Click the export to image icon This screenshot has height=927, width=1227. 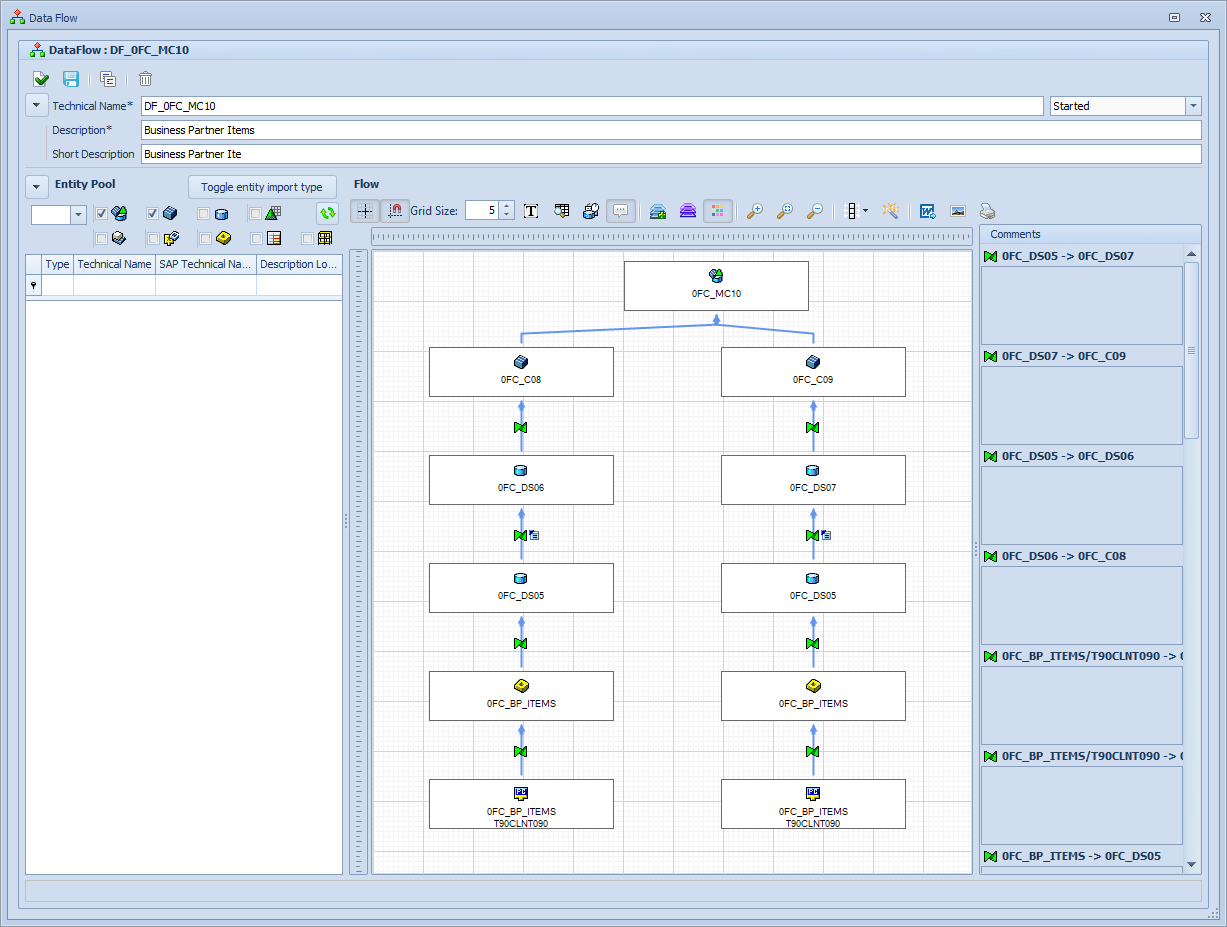point(957,211)
